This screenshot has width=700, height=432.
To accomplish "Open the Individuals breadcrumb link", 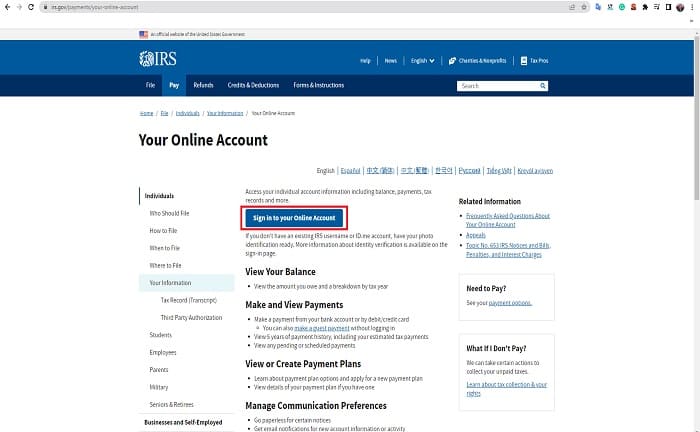I will pyautogui.click(x=188, y=113).
